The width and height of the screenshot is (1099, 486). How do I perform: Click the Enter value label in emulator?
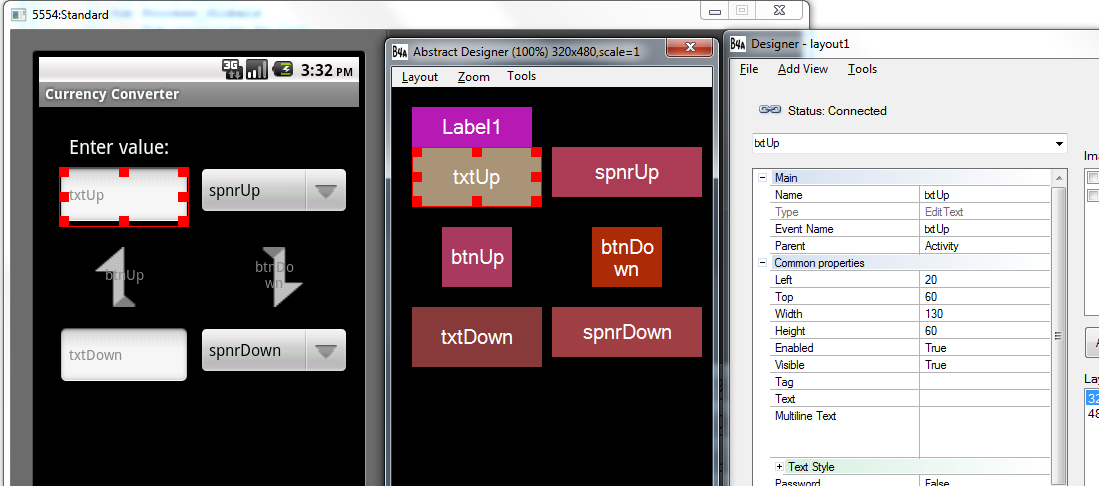119,148
